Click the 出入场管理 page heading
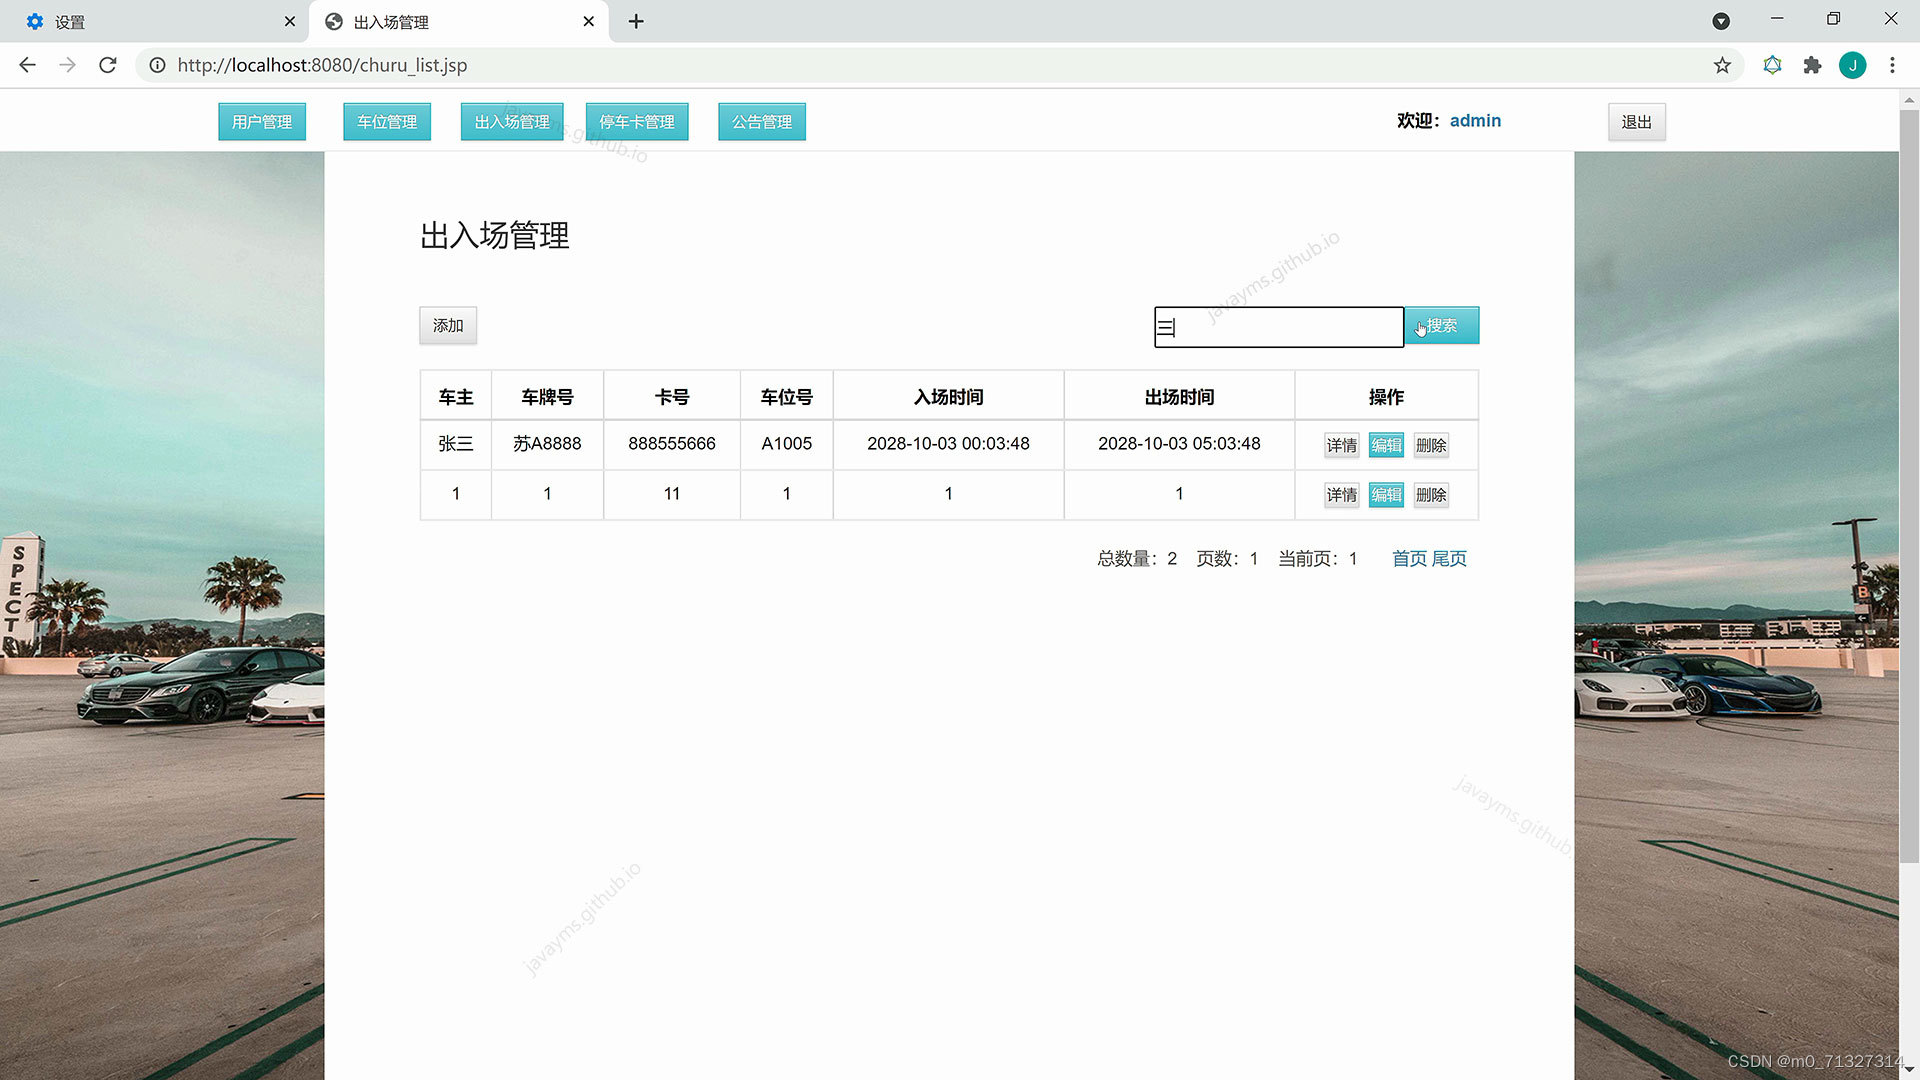1920x1080 pixels. click(495, 236)
